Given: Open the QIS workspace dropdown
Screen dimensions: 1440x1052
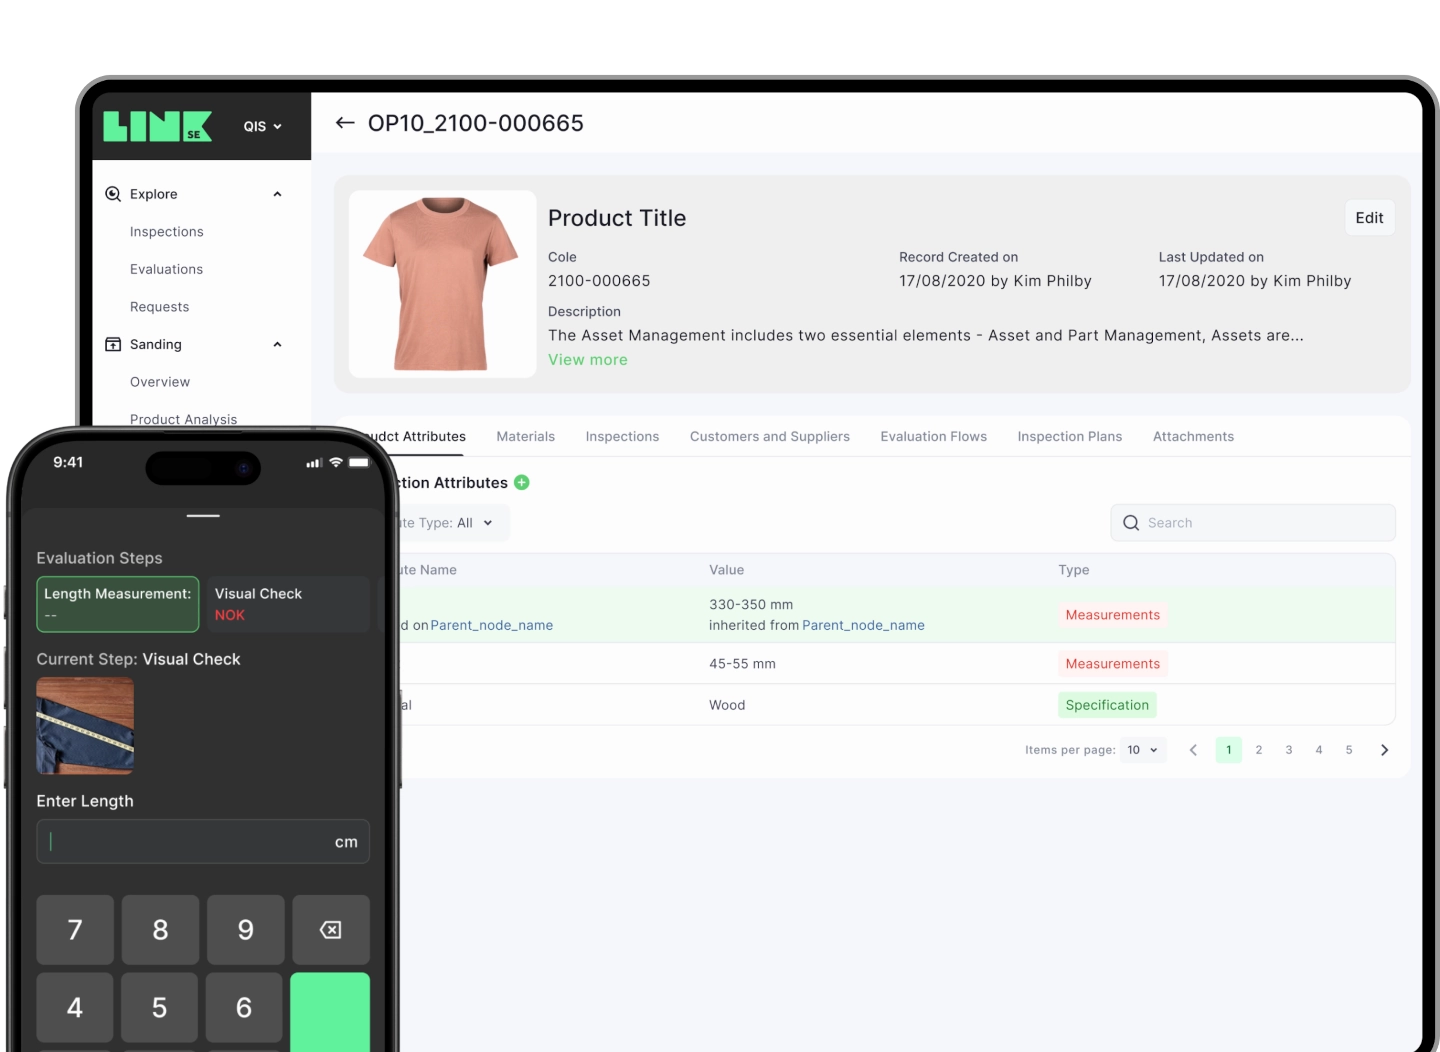Looking at the screenshot, I should point(261,126).
